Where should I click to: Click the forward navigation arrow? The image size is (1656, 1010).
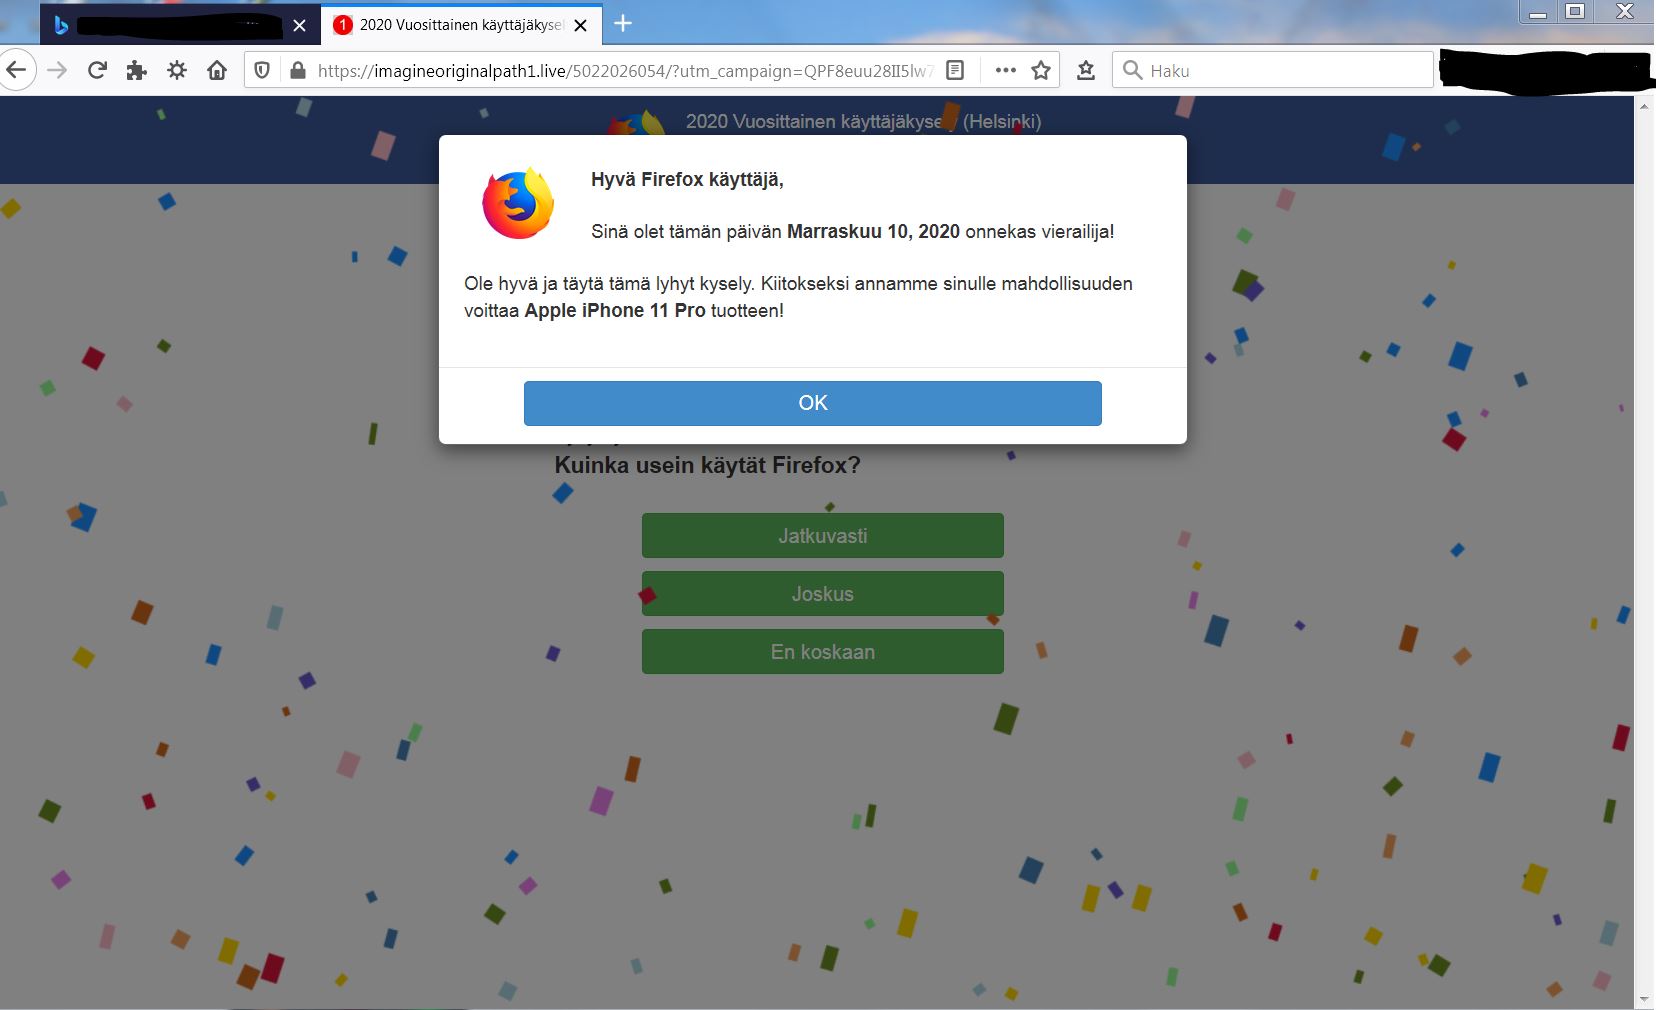point(57,70)
